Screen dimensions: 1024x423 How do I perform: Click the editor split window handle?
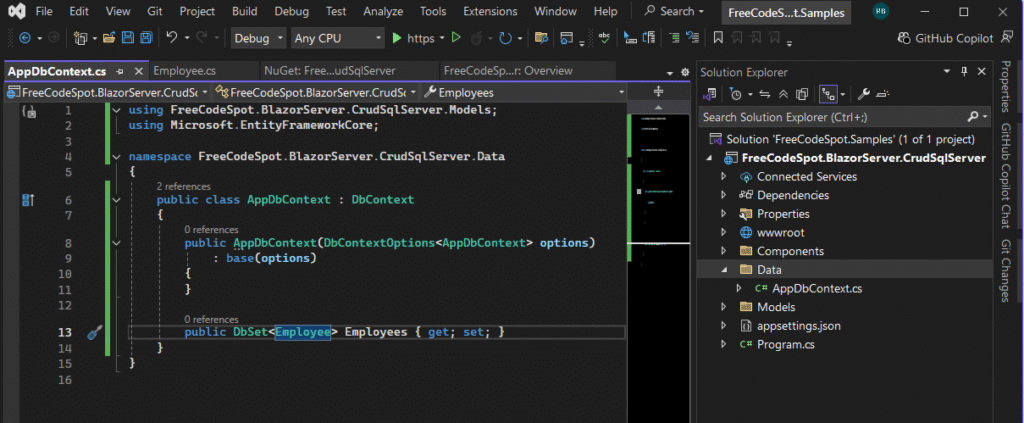[658, 92]
